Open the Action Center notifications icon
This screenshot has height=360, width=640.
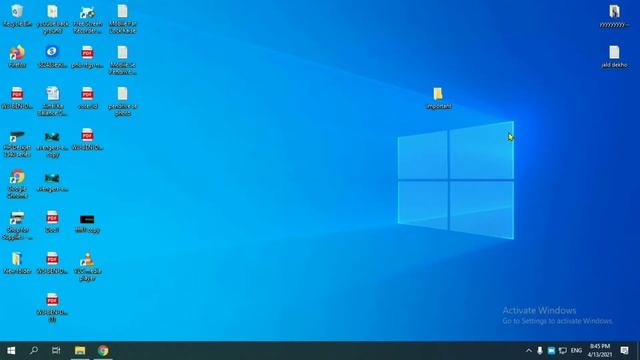(x=624, y=351)
